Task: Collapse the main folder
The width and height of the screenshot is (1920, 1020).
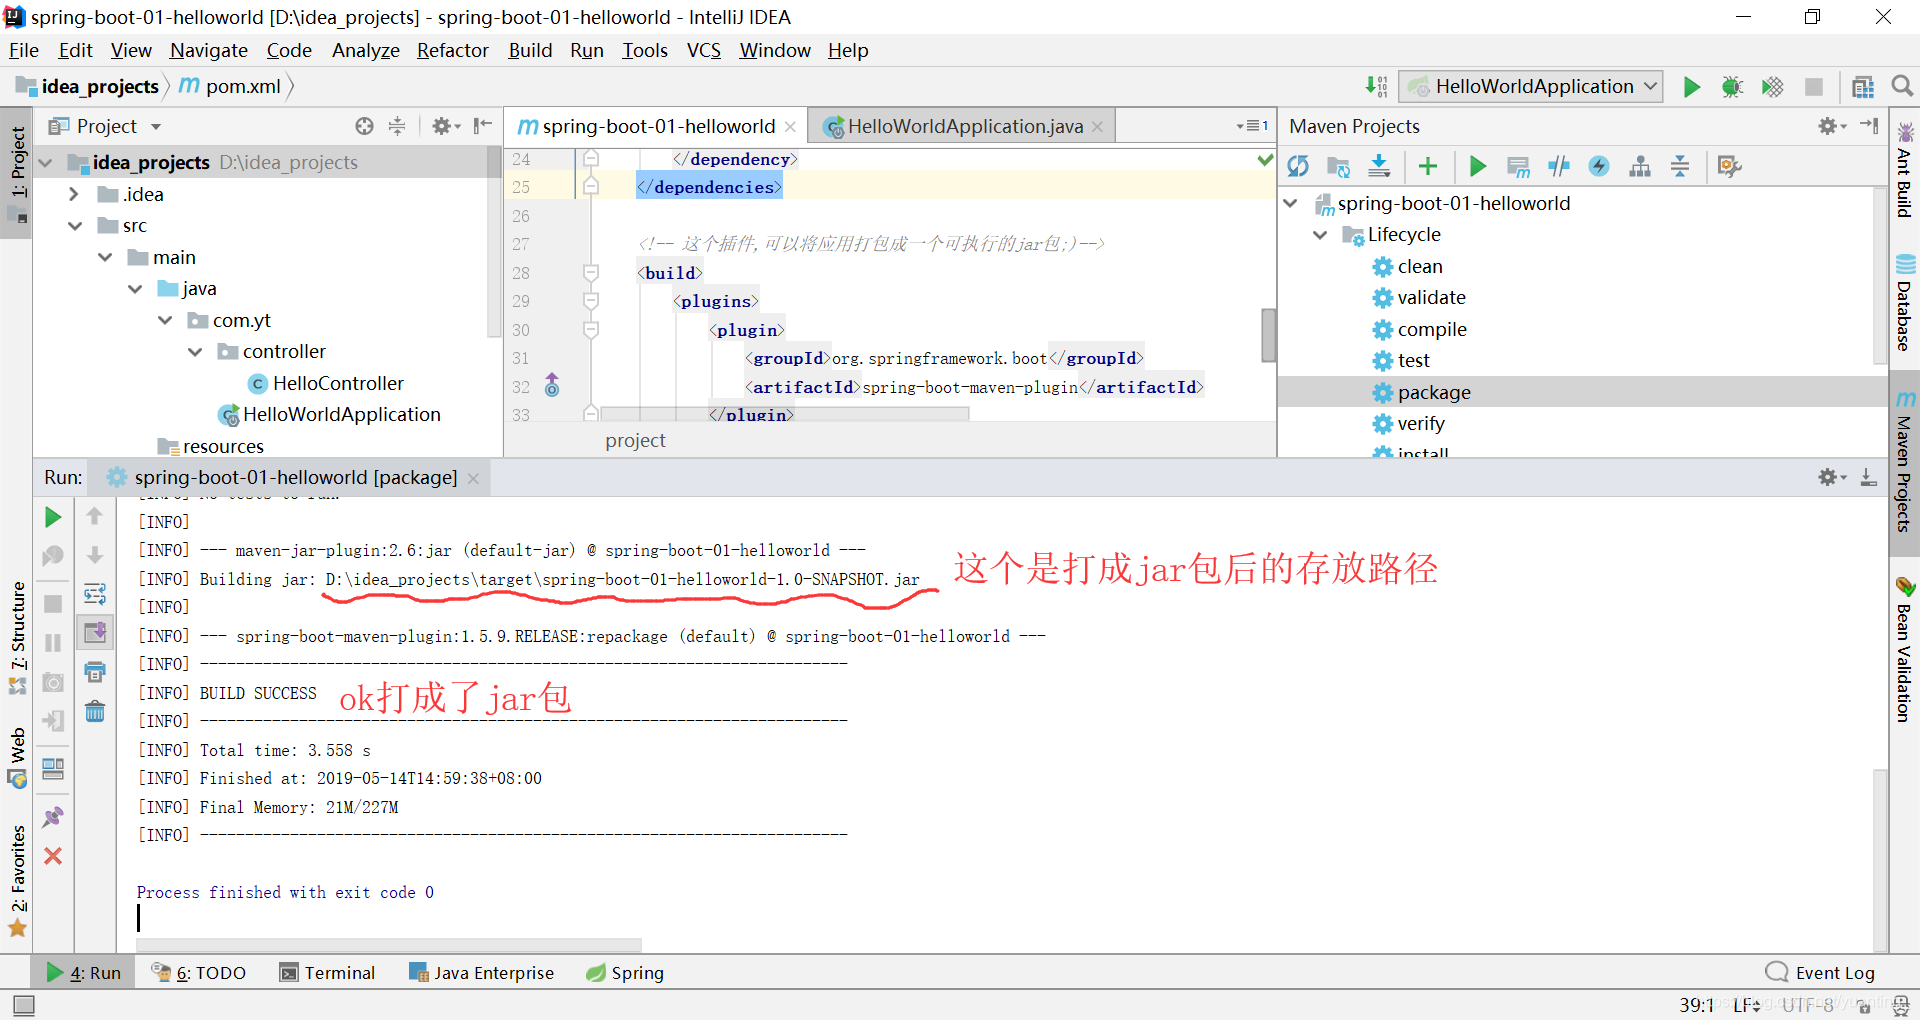Action: point(105,257)
